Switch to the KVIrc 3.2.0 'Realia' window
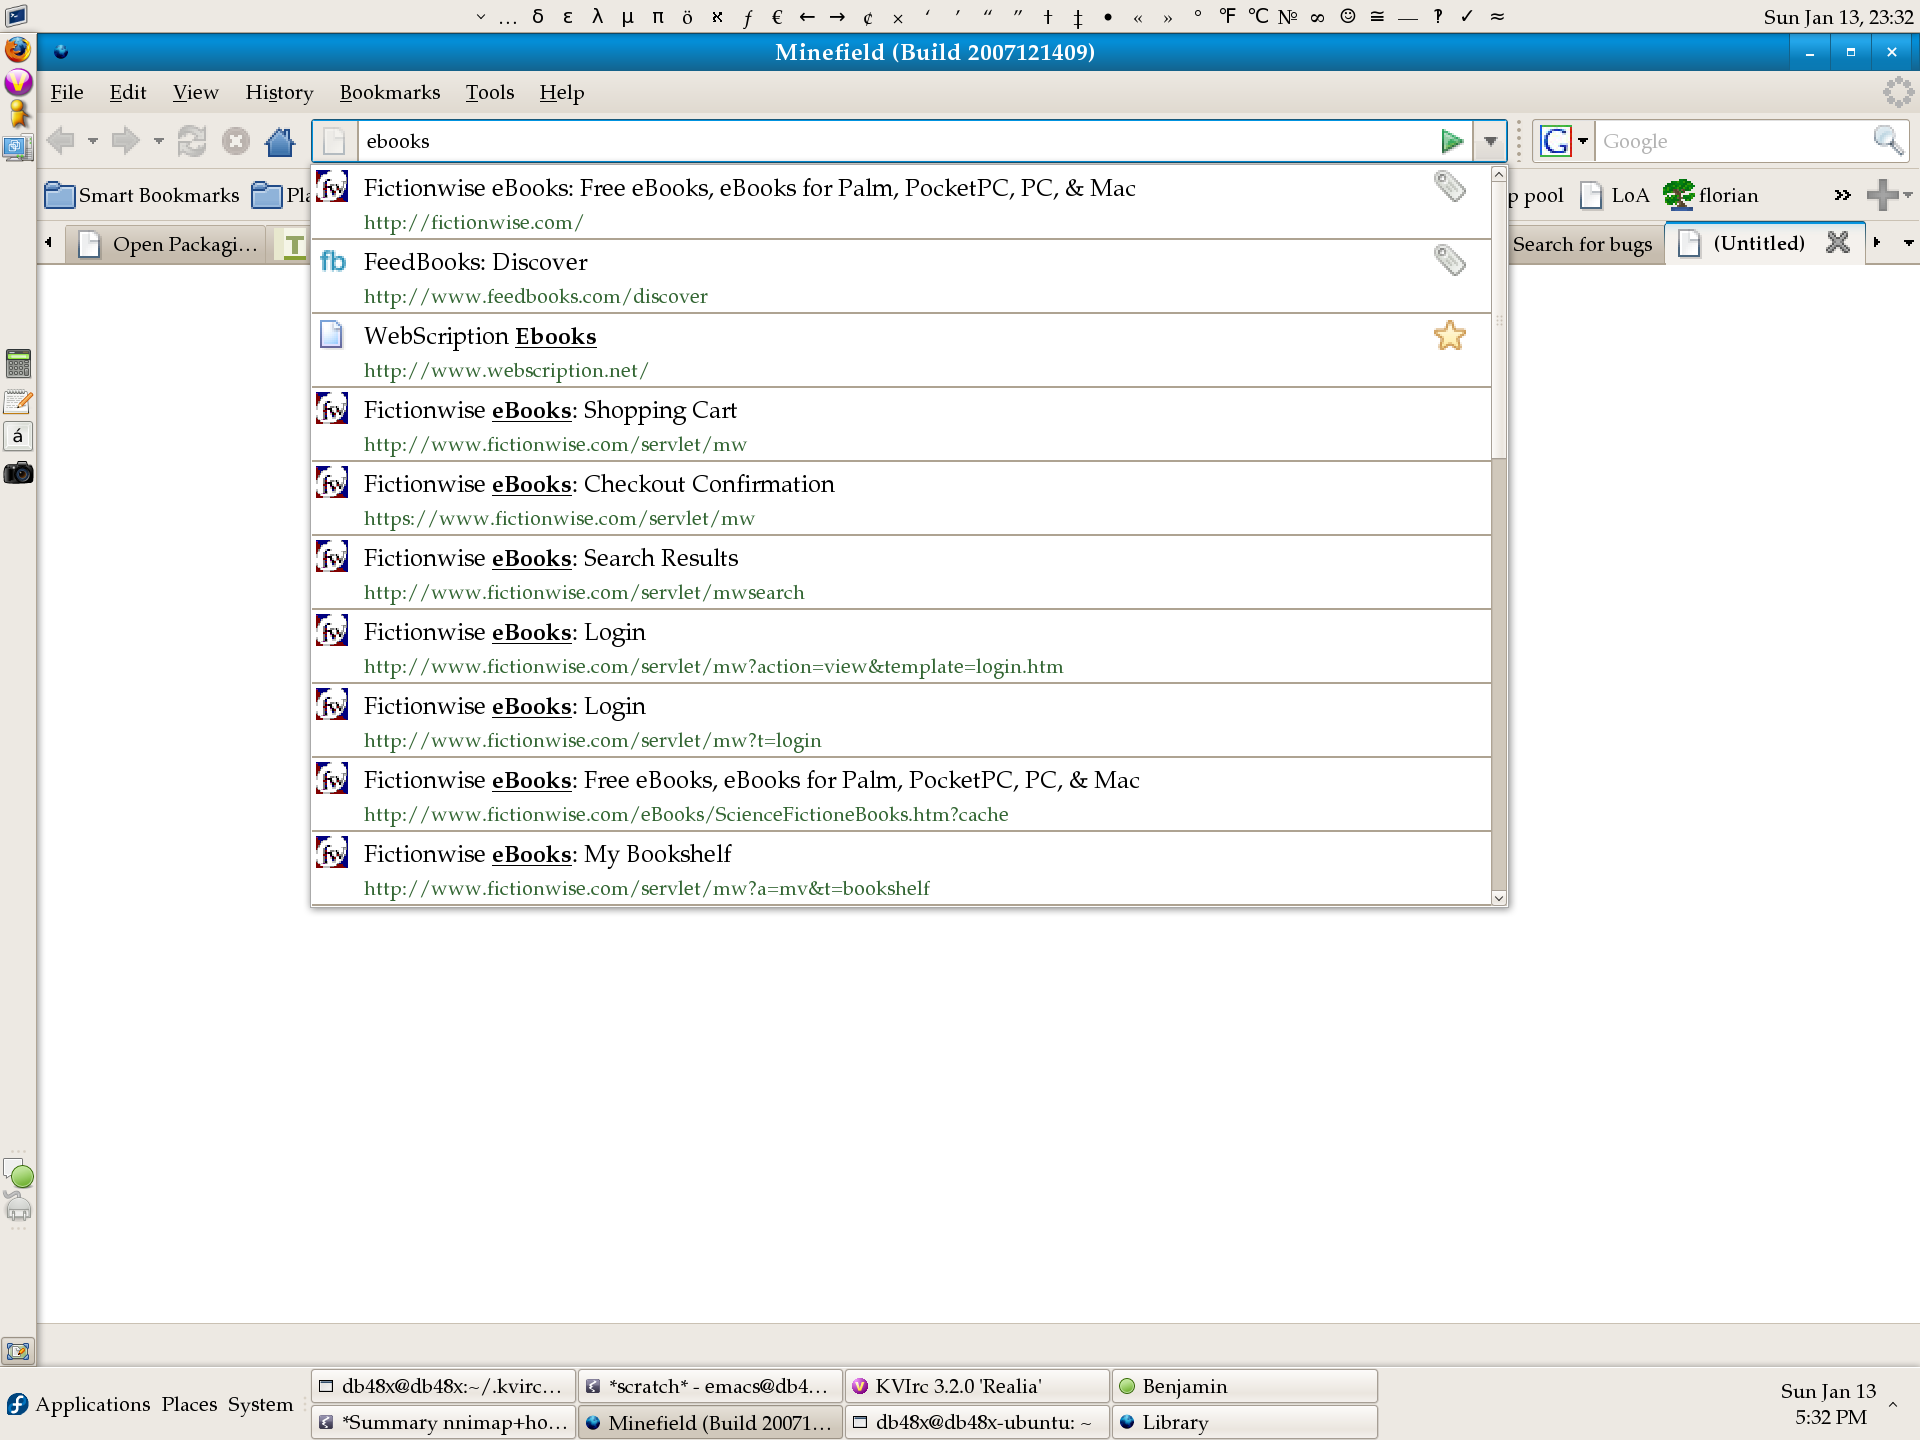This screenshot has width=1920, height=1440. (x=978, y=1386)
